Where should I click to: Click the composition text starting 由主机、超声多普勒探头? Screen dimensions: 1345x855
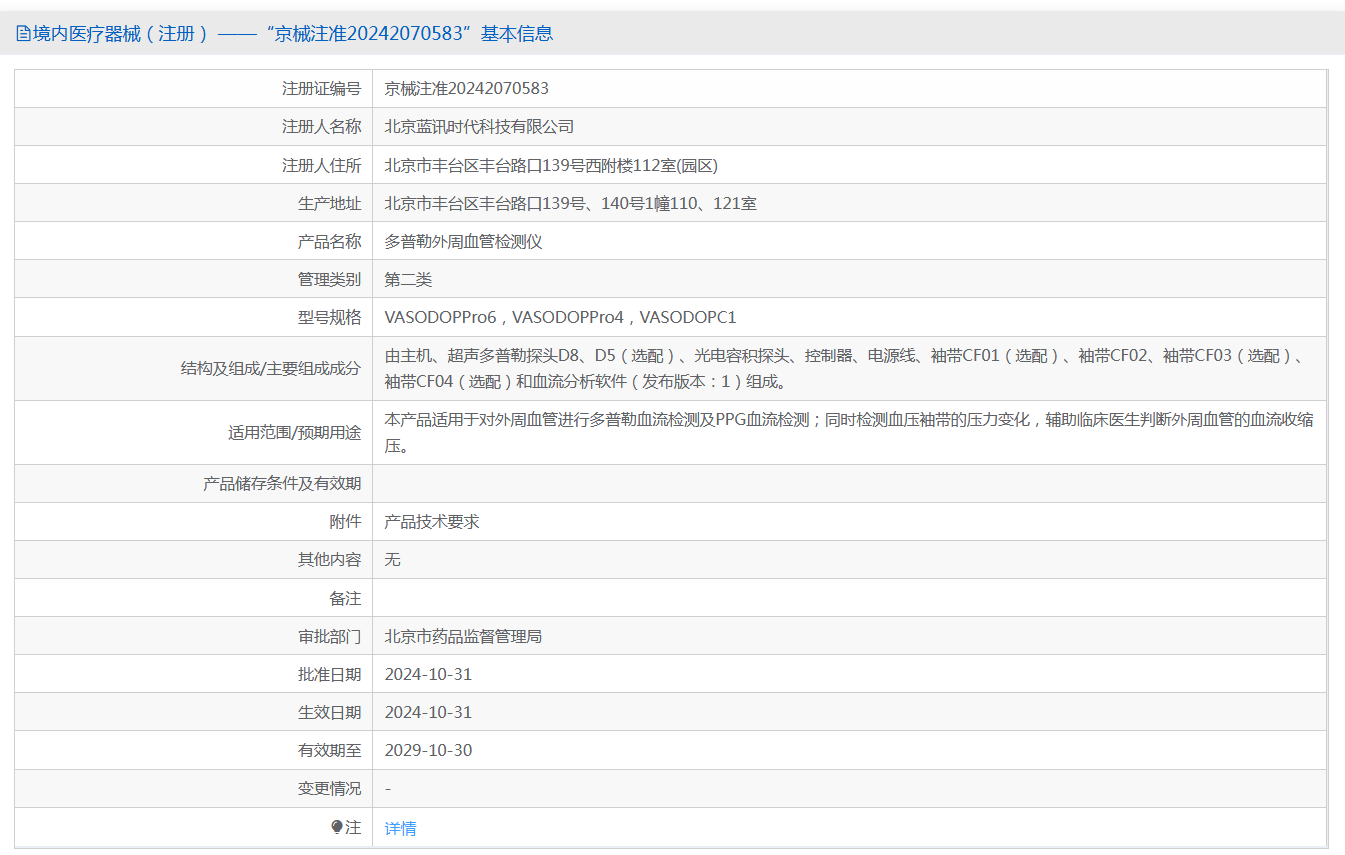tap(845, 368)
